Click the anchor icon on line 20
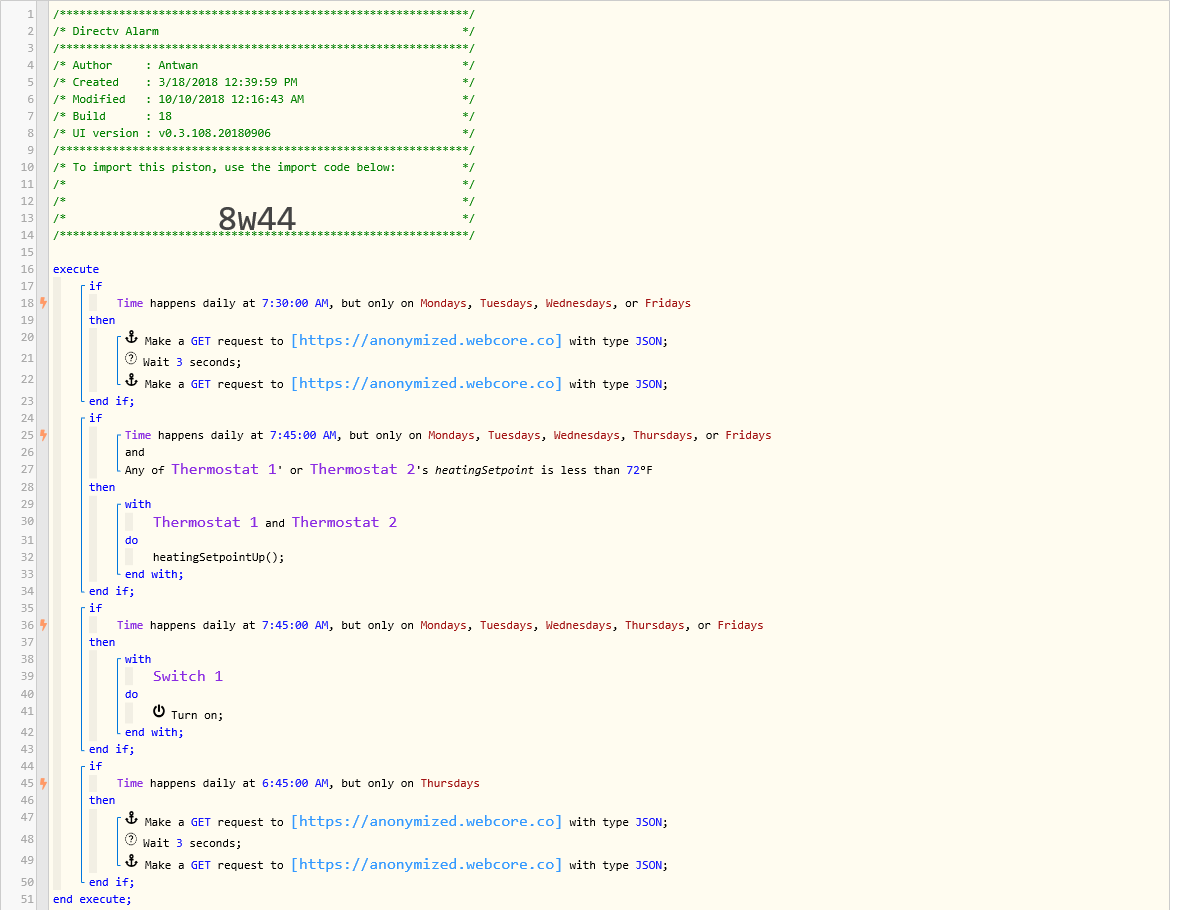This screenshot has height=910, width=1178. [x=131, y=337]
